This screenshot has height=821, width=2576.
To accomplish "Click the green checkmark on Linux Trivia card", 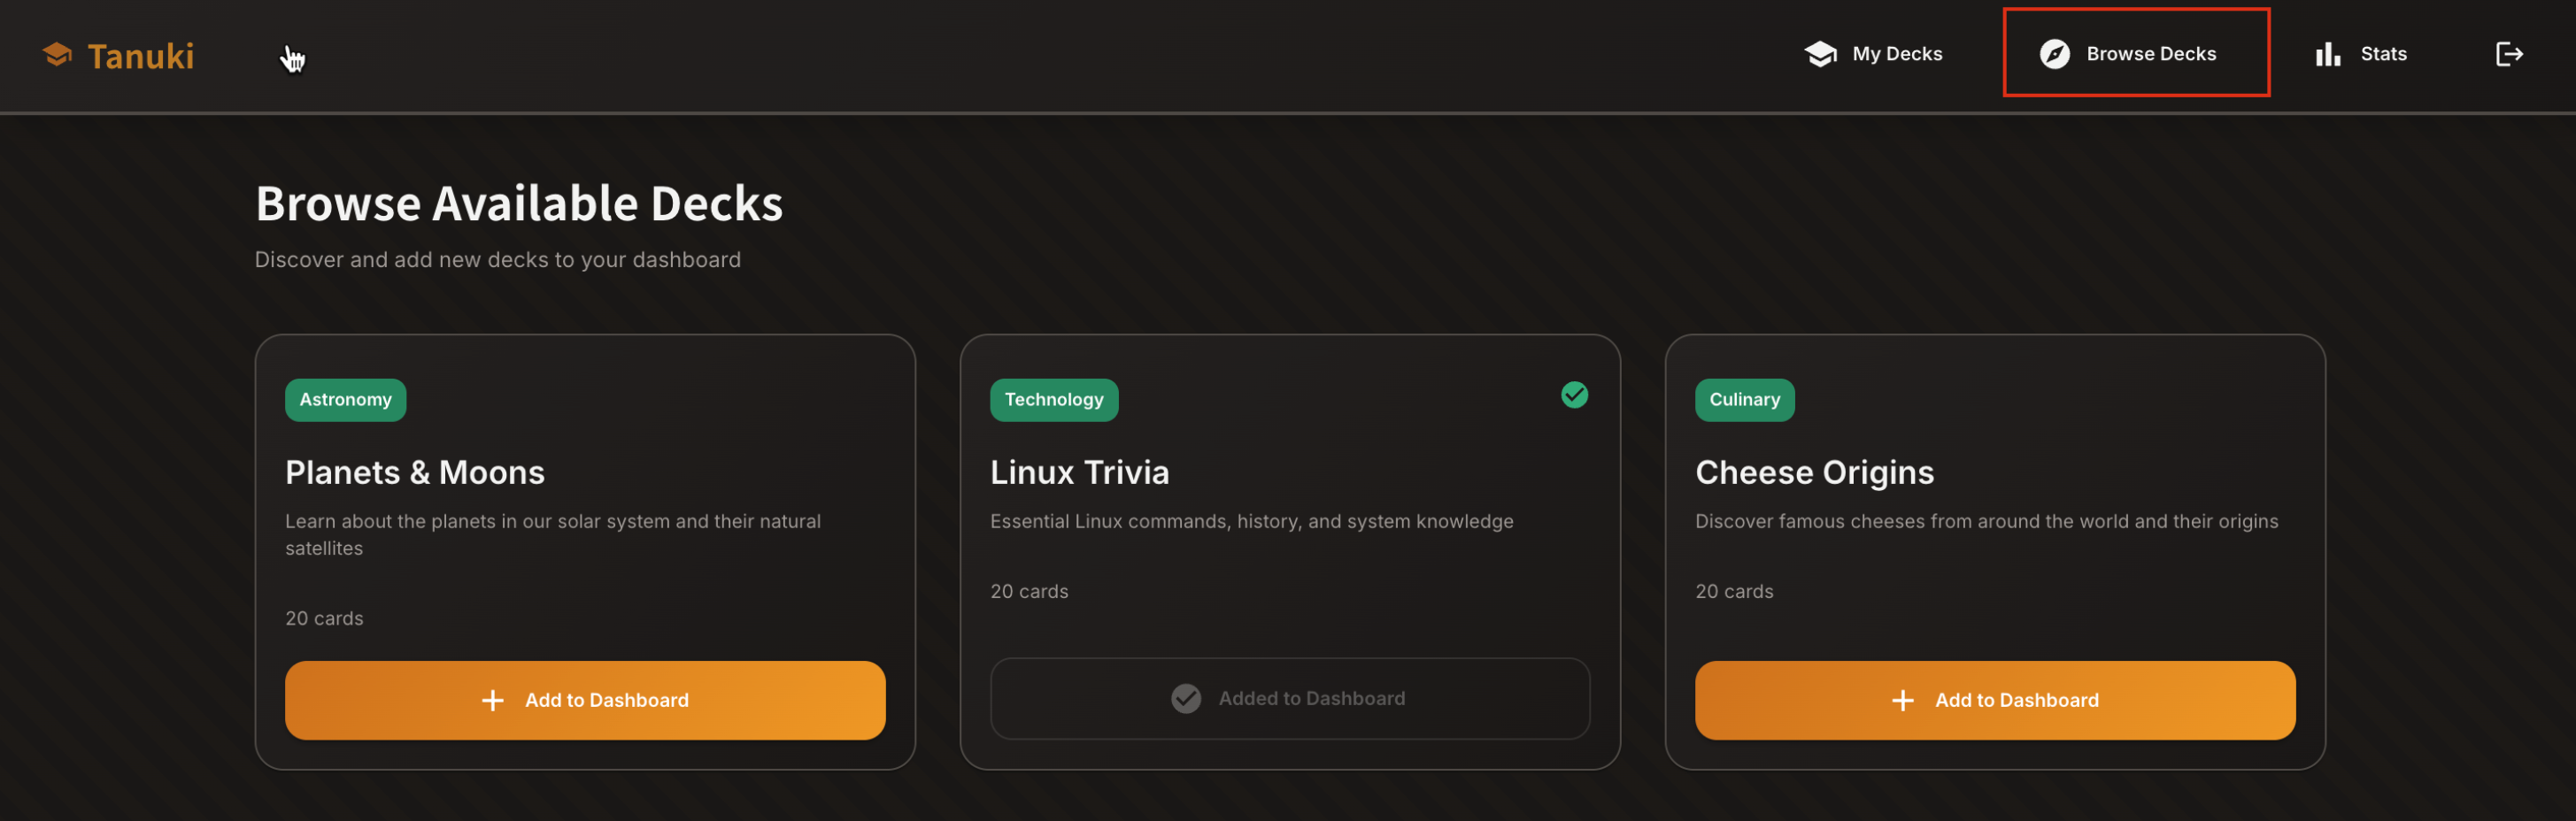I will [x=1574, y=395].
